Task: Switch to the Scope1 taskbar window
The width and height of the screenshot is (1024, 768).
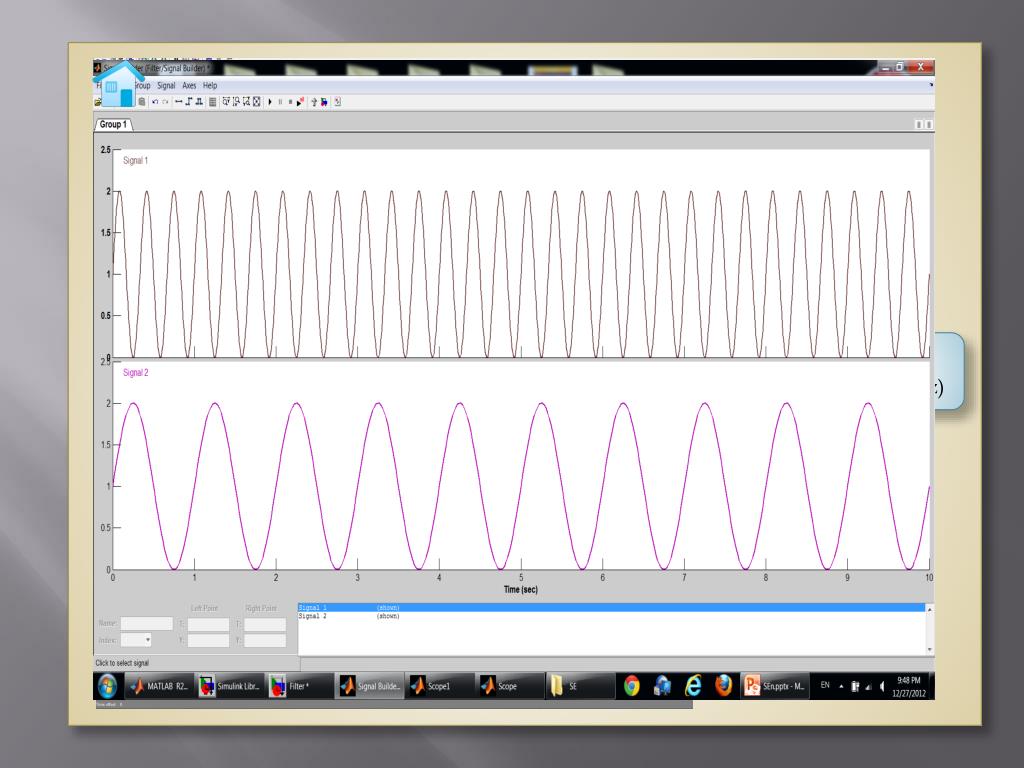Action: coord(441,686)
